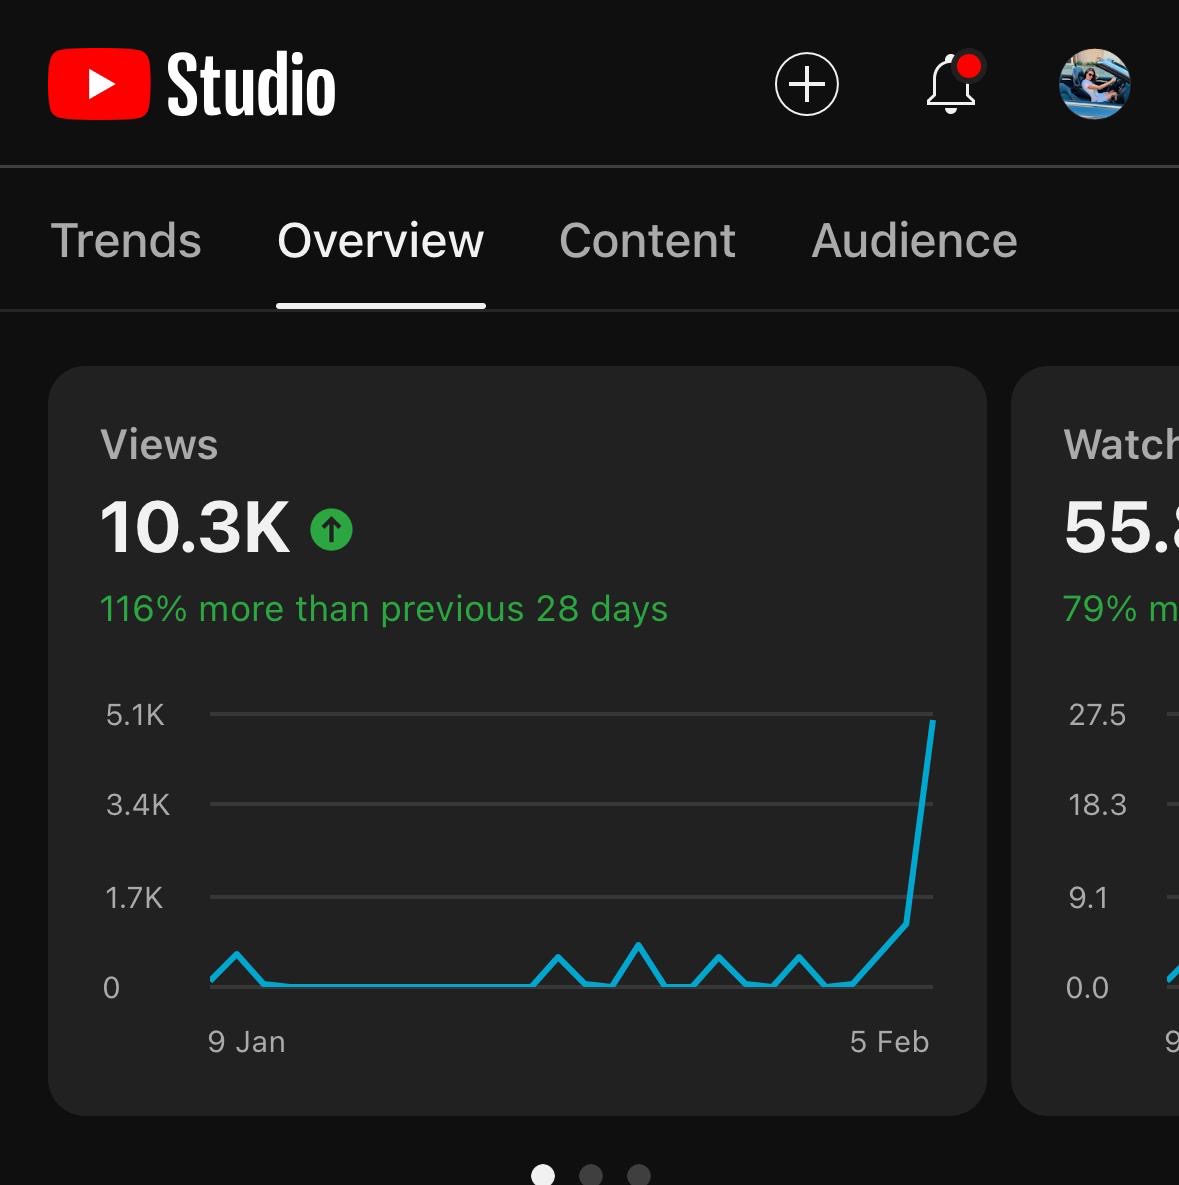This screenshot has height=1185, width=1179.
Task: Open the account profile avatar
Action: click(x=1094, y=84)
